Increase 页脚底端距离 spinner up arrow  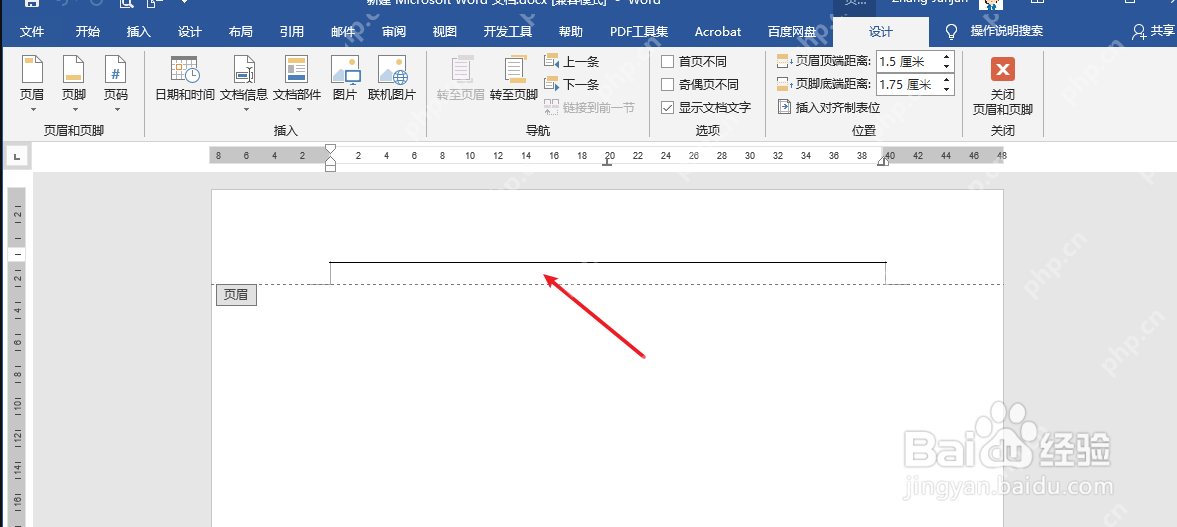coord(946,80)
